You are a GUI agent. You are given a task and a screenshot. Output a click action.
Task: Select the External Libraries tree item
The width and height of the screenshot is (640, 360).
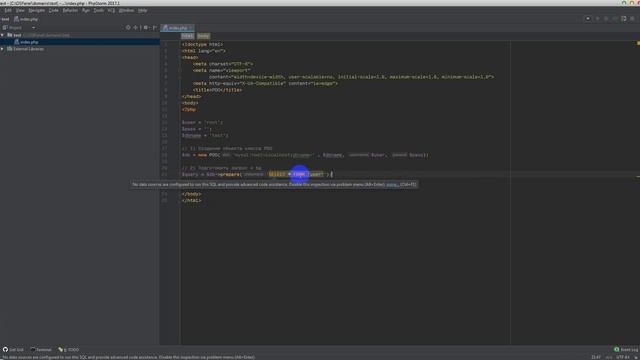click(x=25, y=49)
